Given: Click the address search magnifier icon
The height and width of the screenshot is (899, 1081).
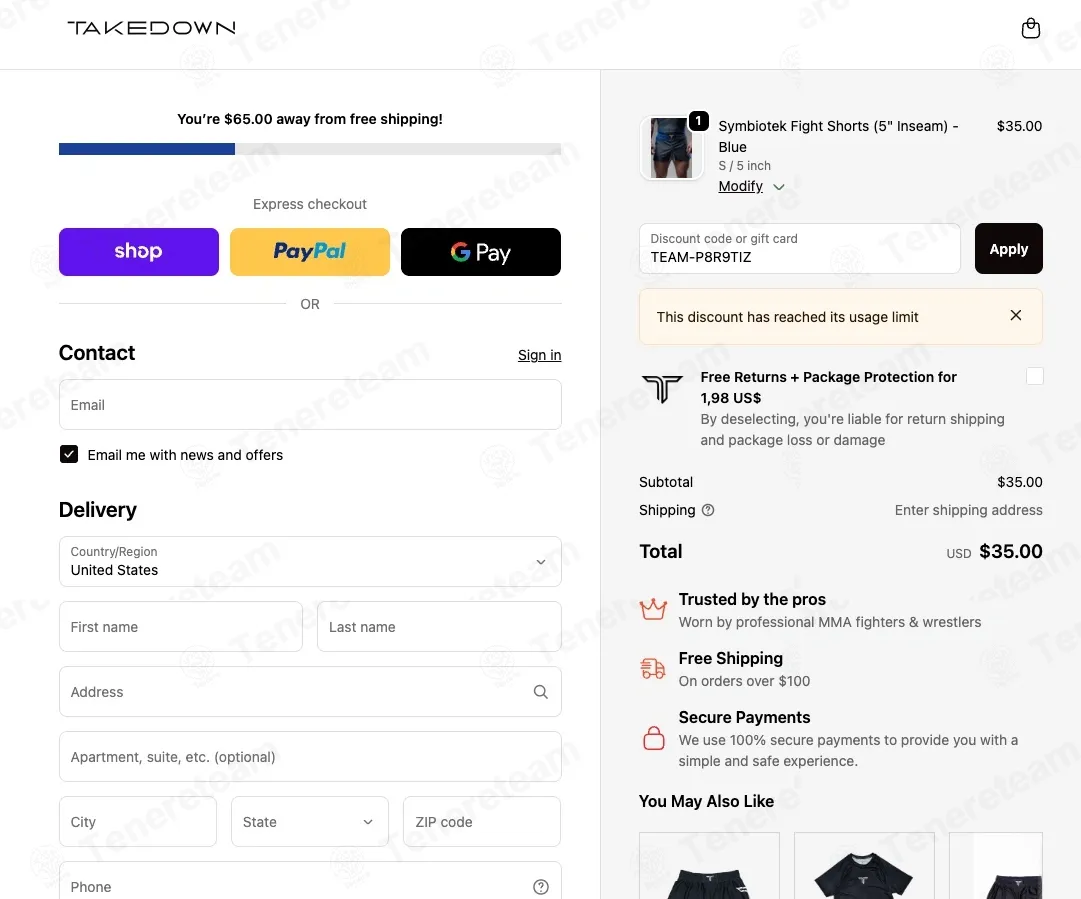Looking at the screenshot, I should [x=540, y=691].
